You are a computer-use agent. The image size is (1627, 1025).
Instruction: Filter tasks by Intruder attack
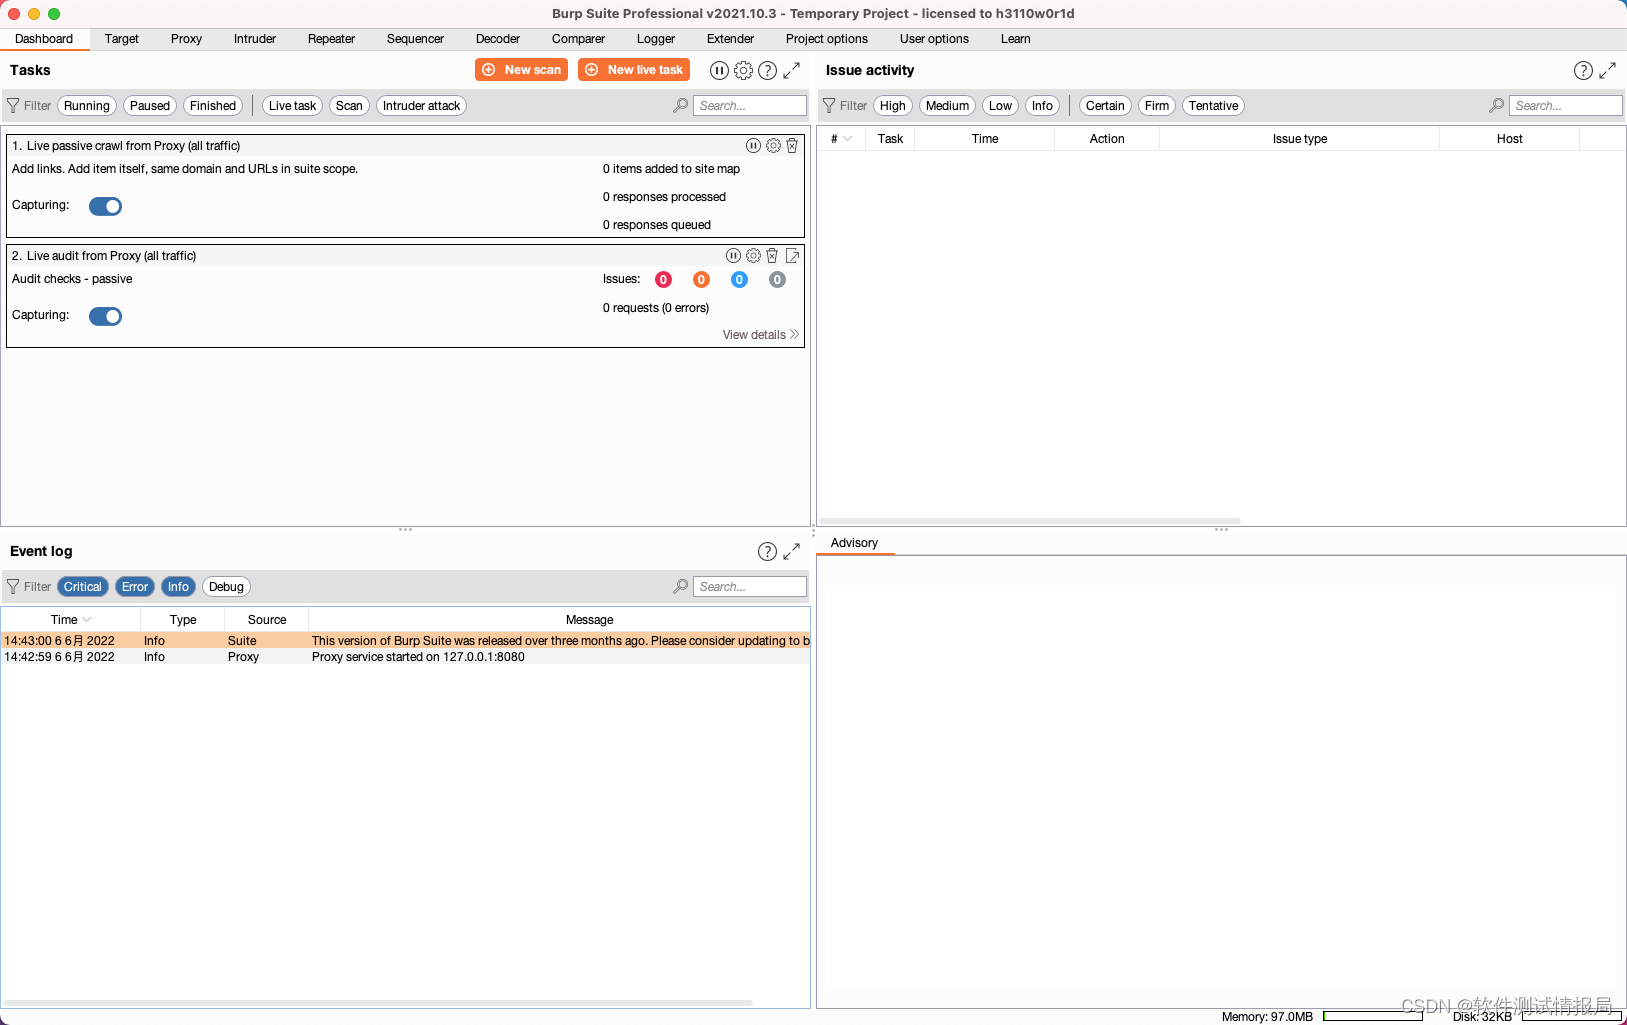[421, 106]
